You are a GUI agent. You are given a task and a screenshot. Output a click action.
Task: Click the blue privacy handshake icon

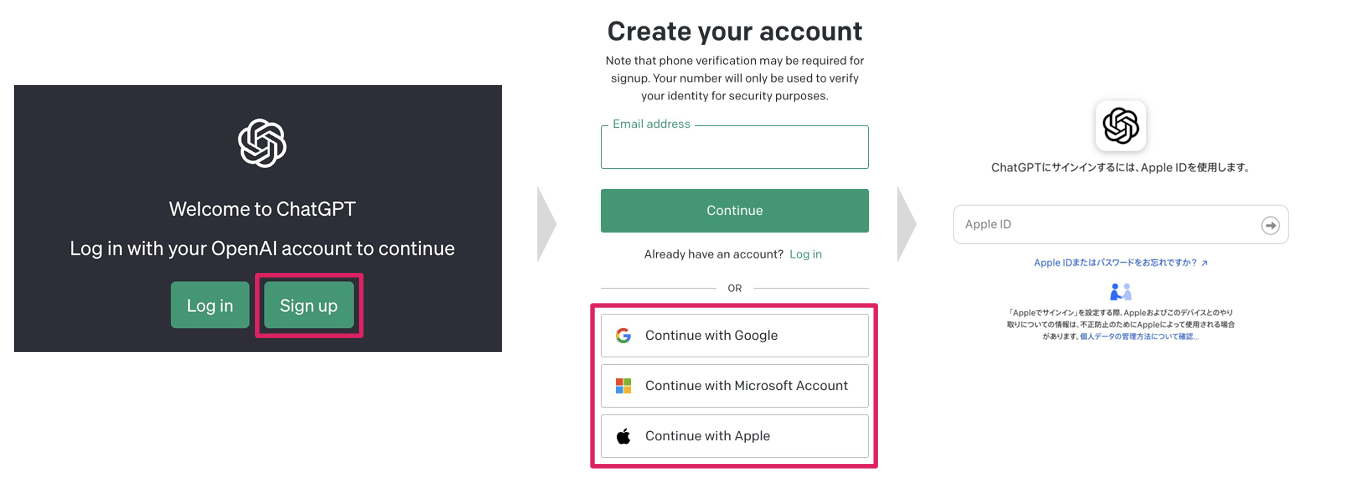[x=1120, y=292]
